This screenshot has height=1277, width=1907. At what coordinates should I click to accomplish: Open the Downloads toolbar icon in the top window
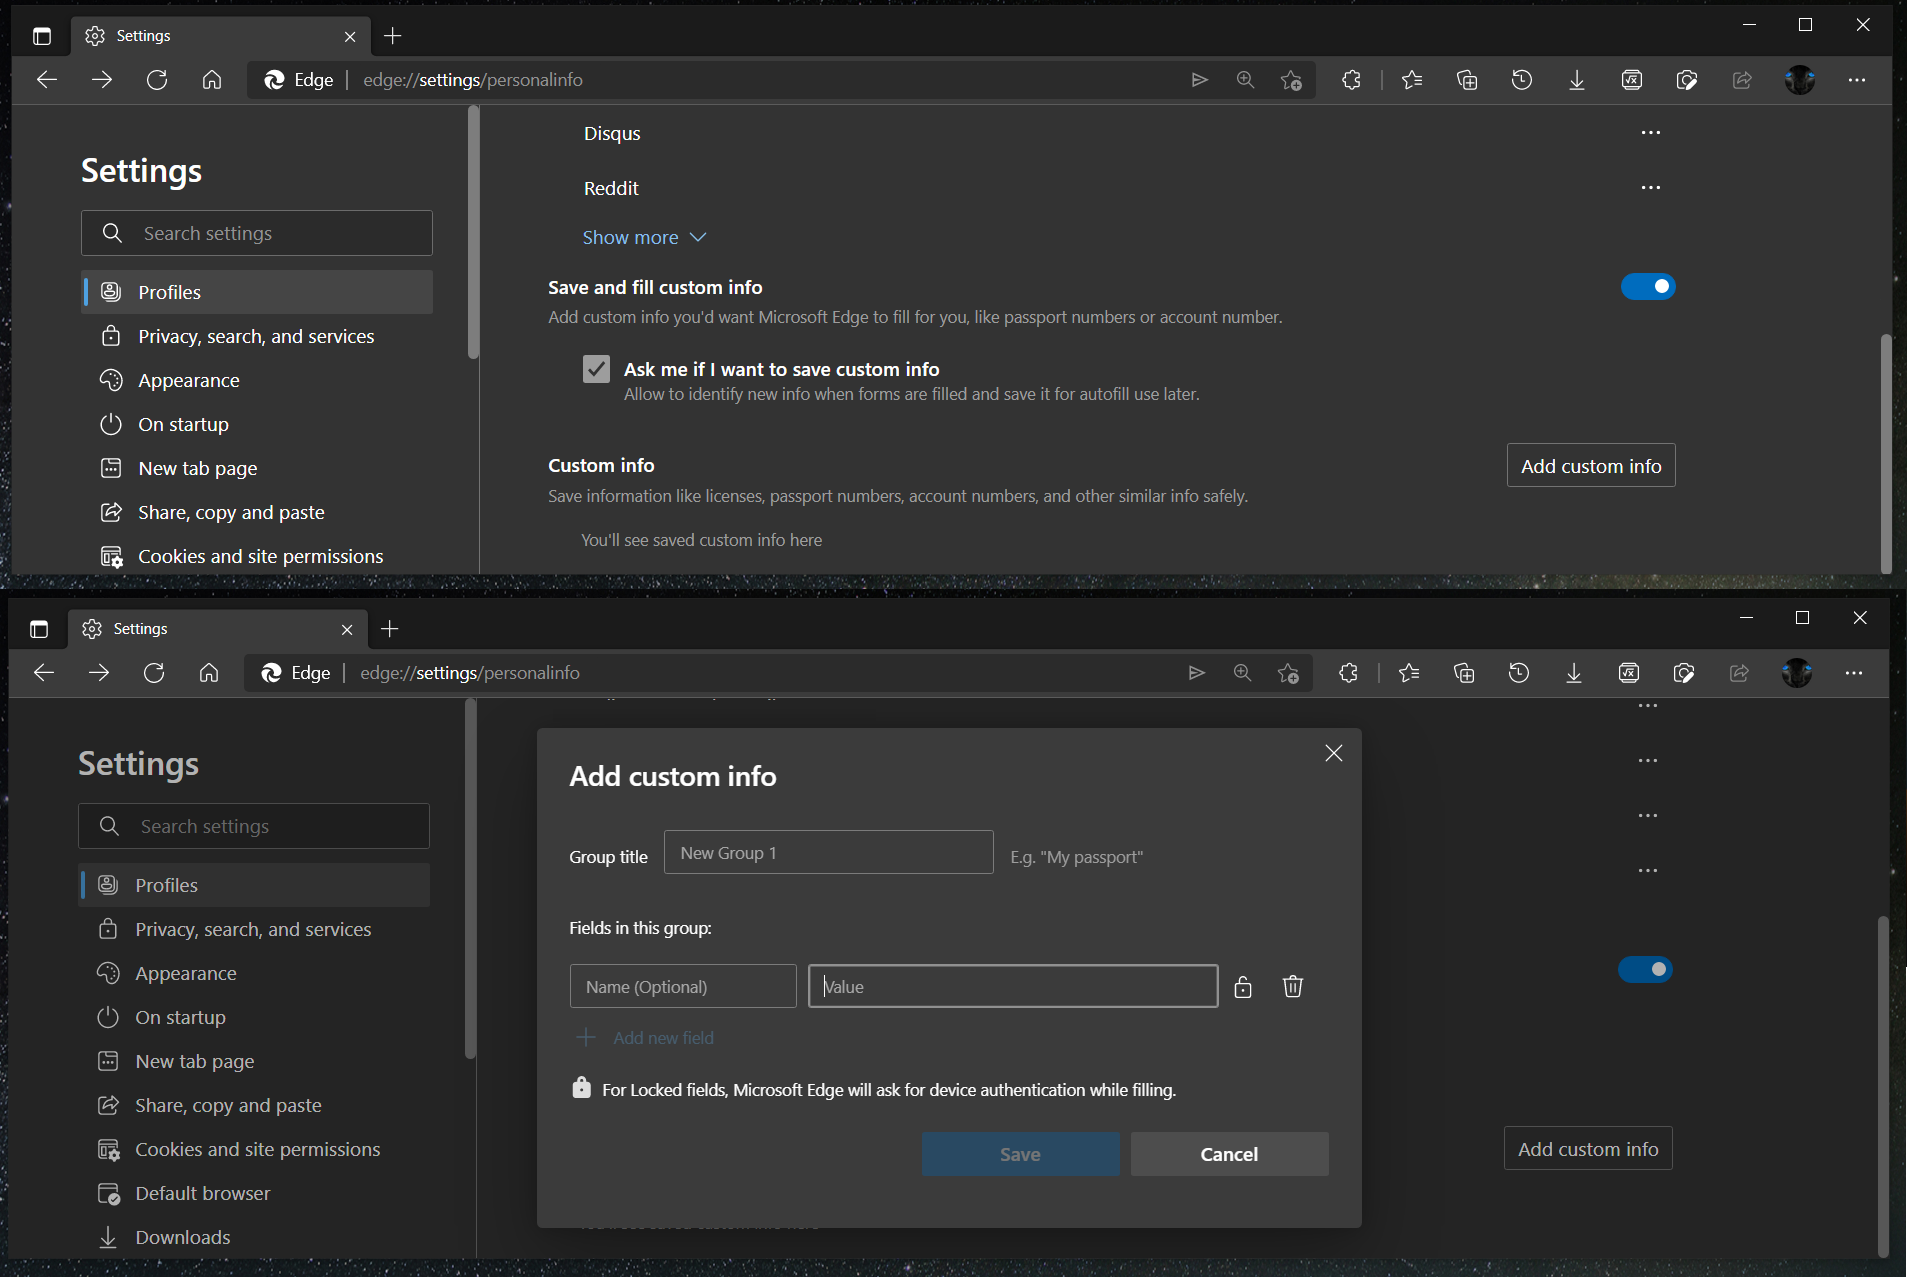(1576, 80)
